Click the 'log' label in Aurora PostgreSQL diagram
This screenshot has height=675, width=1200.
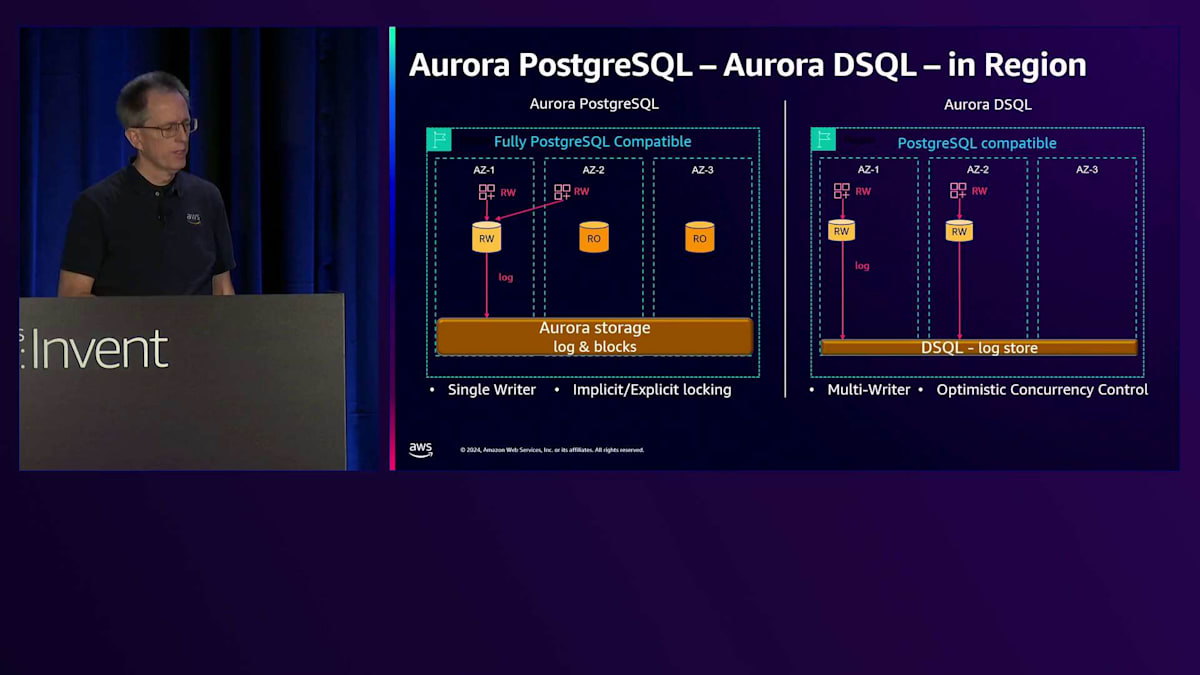tap(505, 277)
